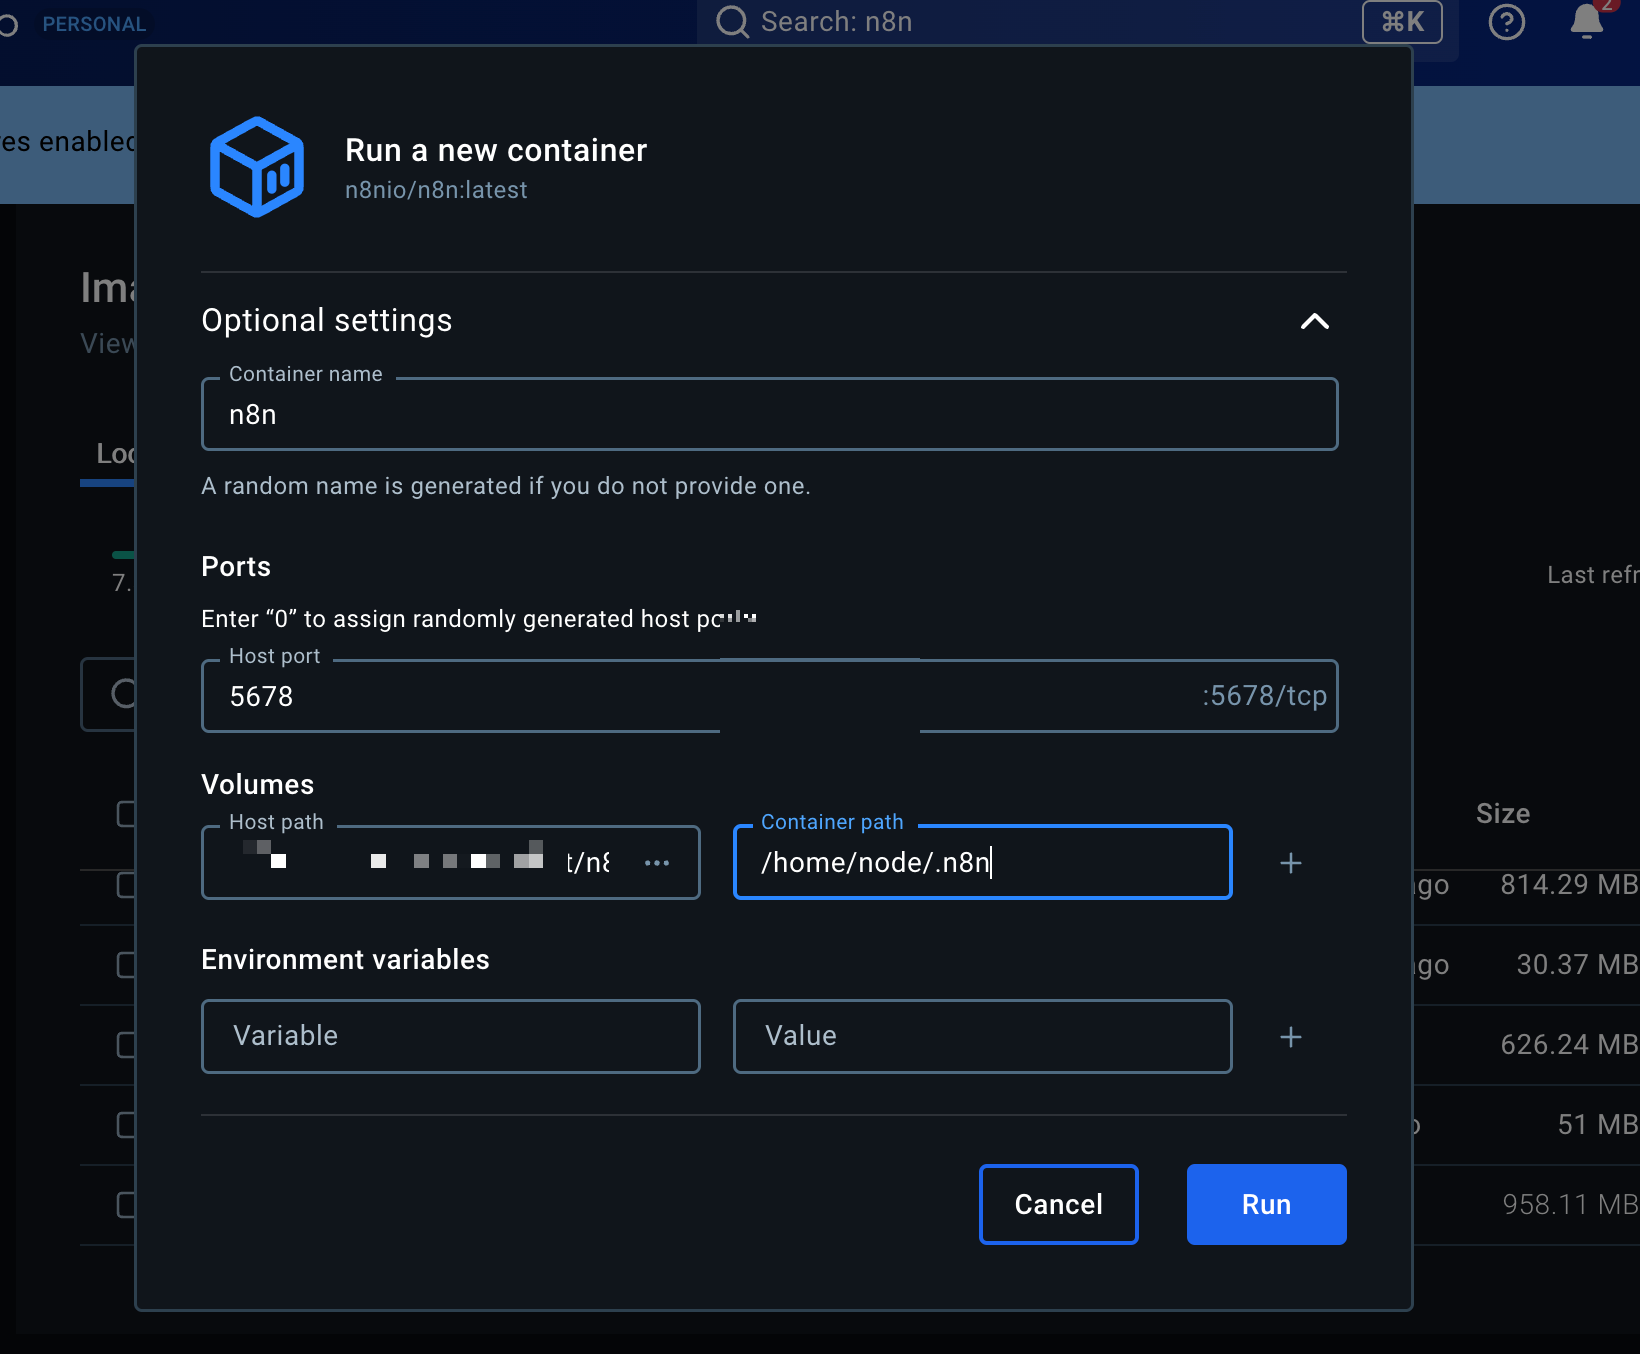
Task: Click the ⌘K shortcut badge
Action: (x=1402, y=22)
